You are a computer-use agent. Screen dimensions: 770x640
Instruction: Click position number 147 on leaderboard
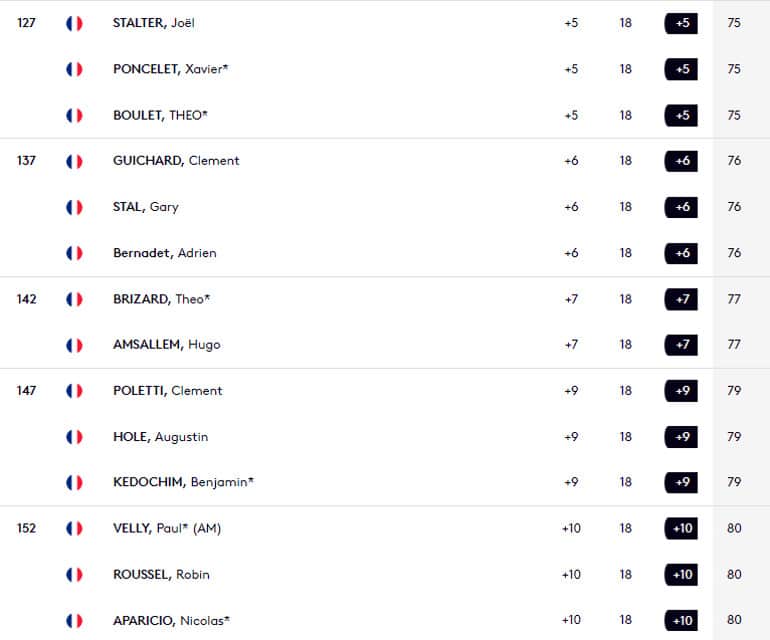click(x=26, y=391)
